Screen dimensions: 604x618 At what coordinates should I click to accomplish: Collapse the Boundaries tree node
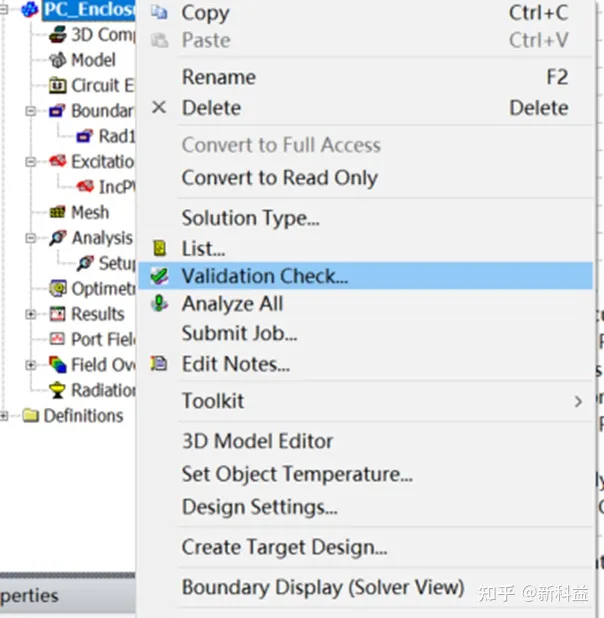30,111
